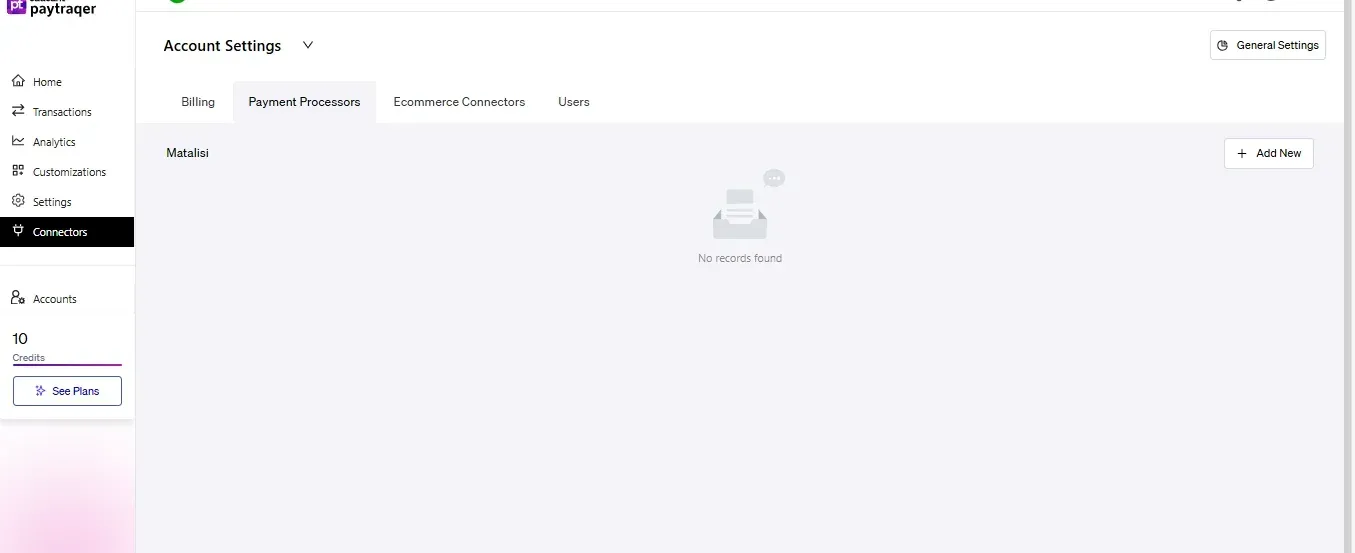Click the Analytics chart icon
The image size is (1355, 553).
click(x=18, y=141)
